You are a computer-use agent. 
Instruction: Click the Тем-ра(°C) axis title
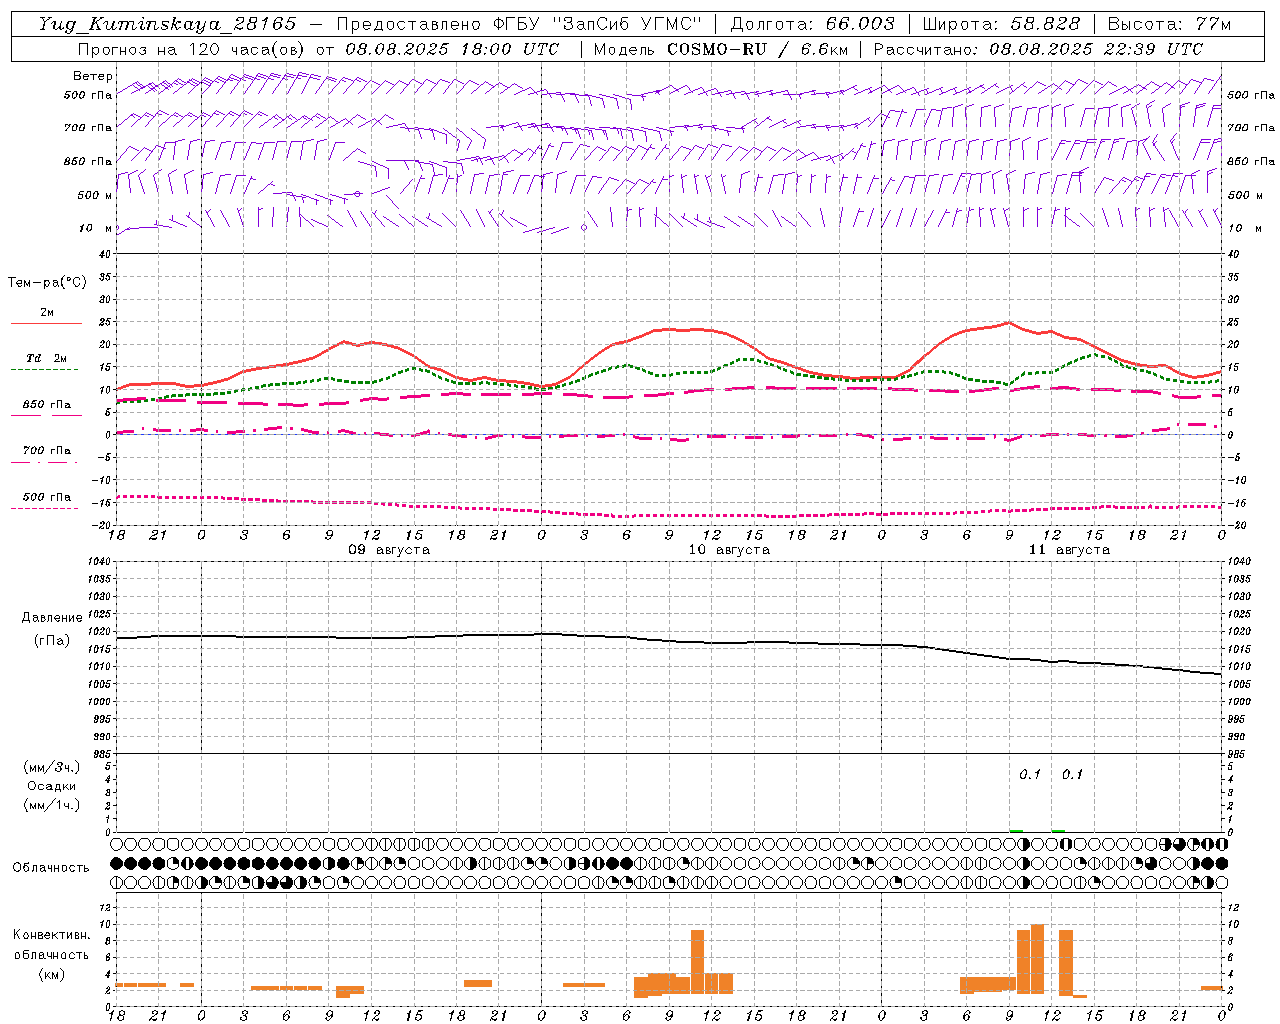coord(47,283)
